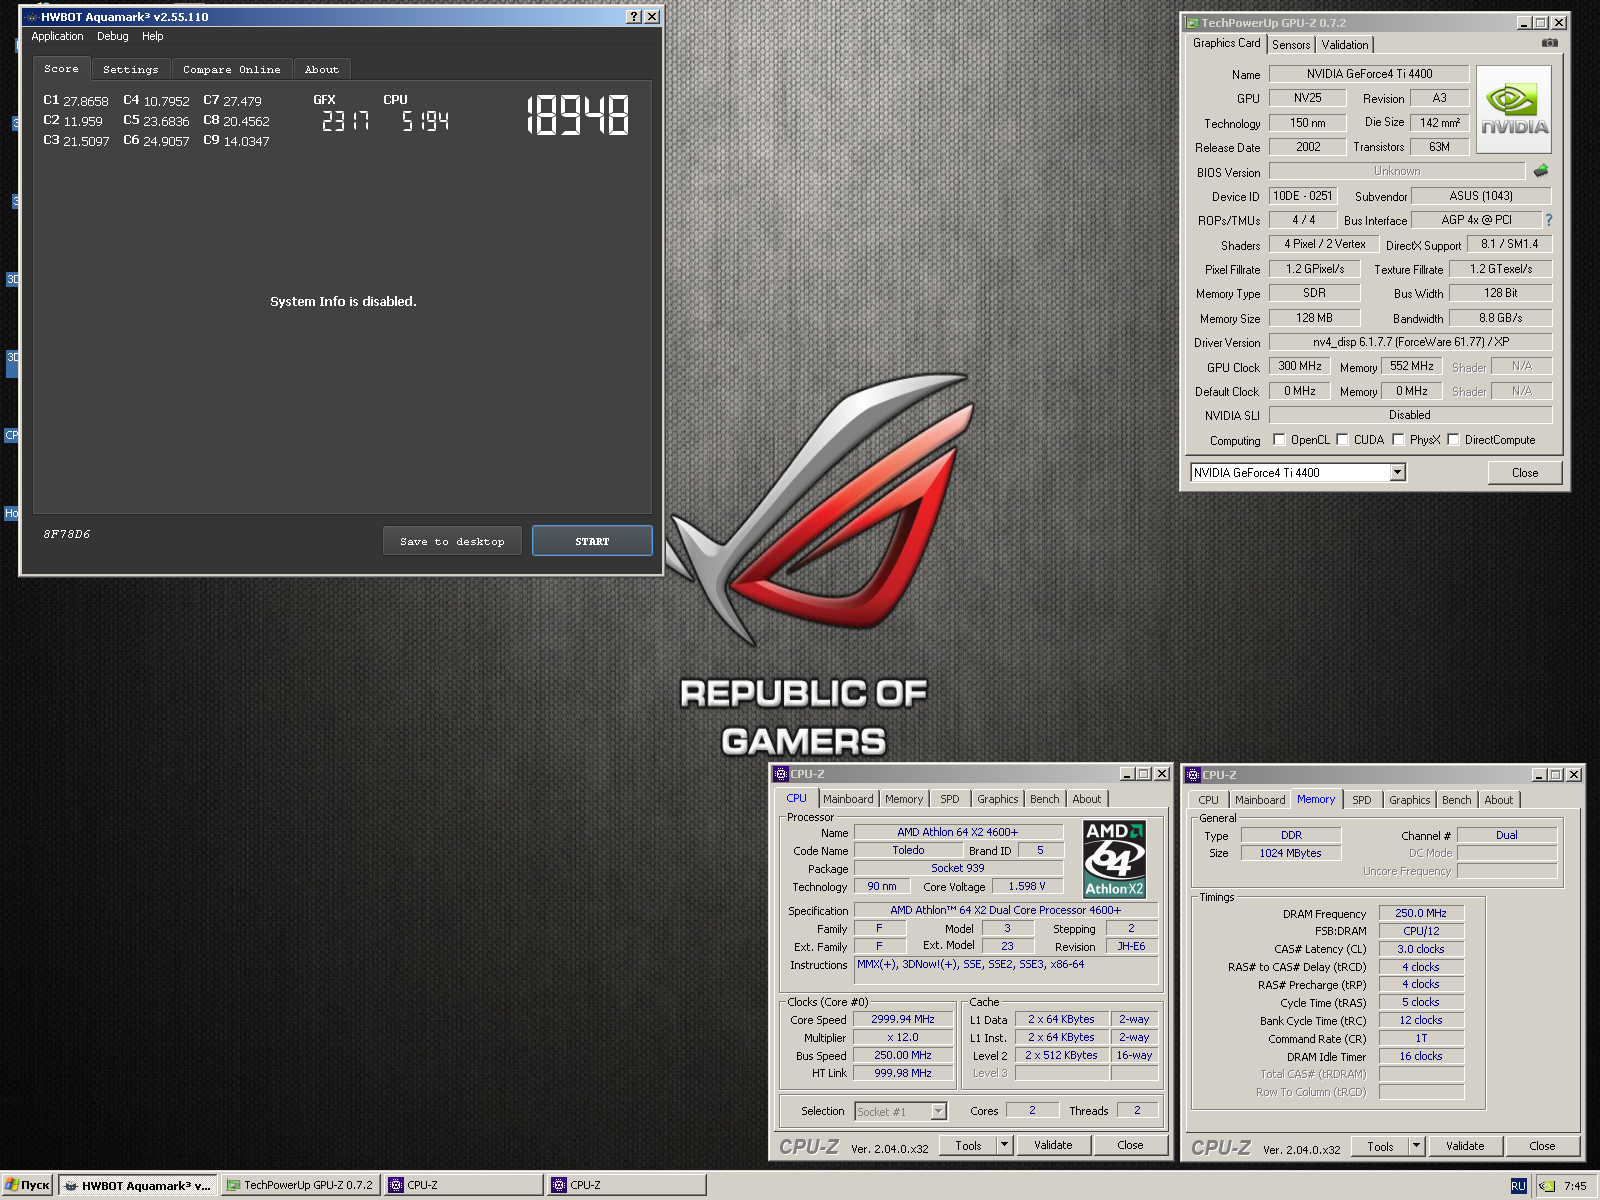
Task: Switch to the Sensors tab in GPU-Z
Action: click(x=1291, y=45)
